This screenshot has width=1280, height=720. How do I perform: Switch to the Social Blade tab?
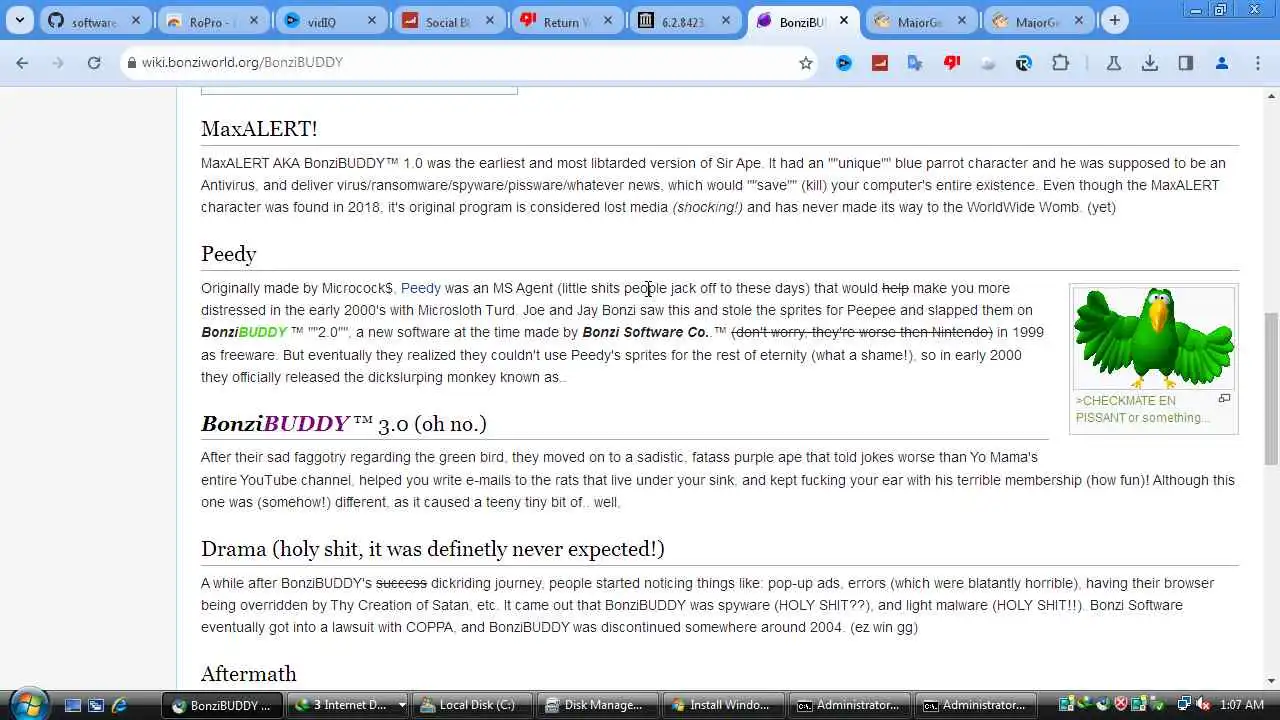tap(449, 20)
